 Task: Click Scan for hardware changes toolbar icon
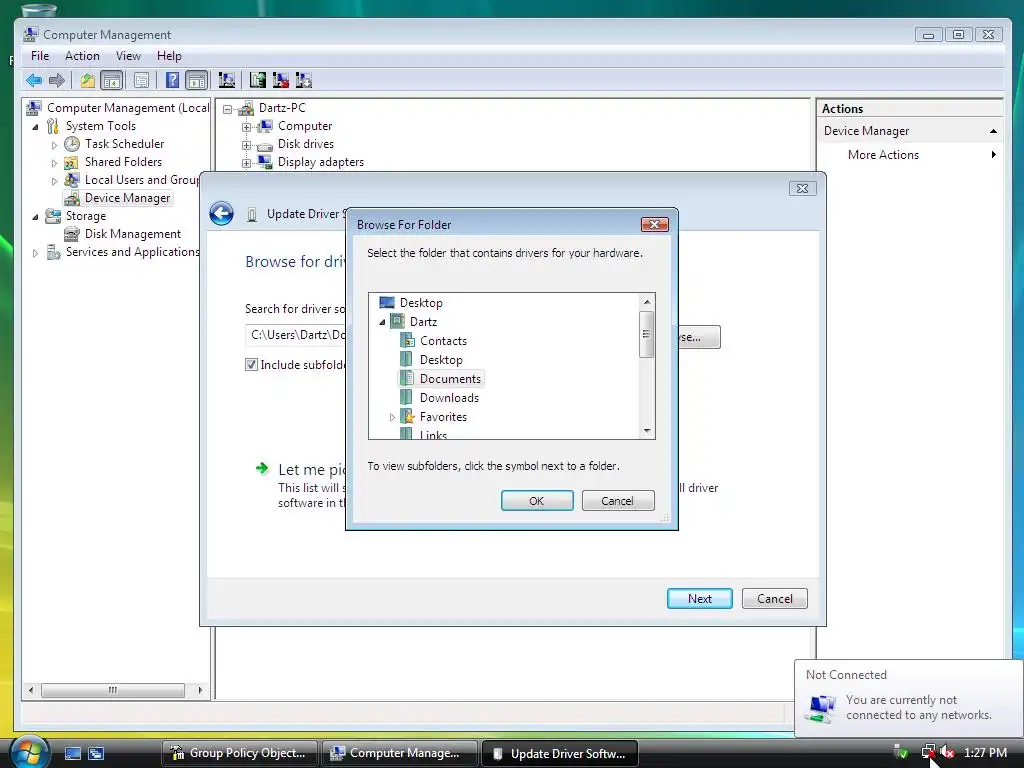click(227, 80)
